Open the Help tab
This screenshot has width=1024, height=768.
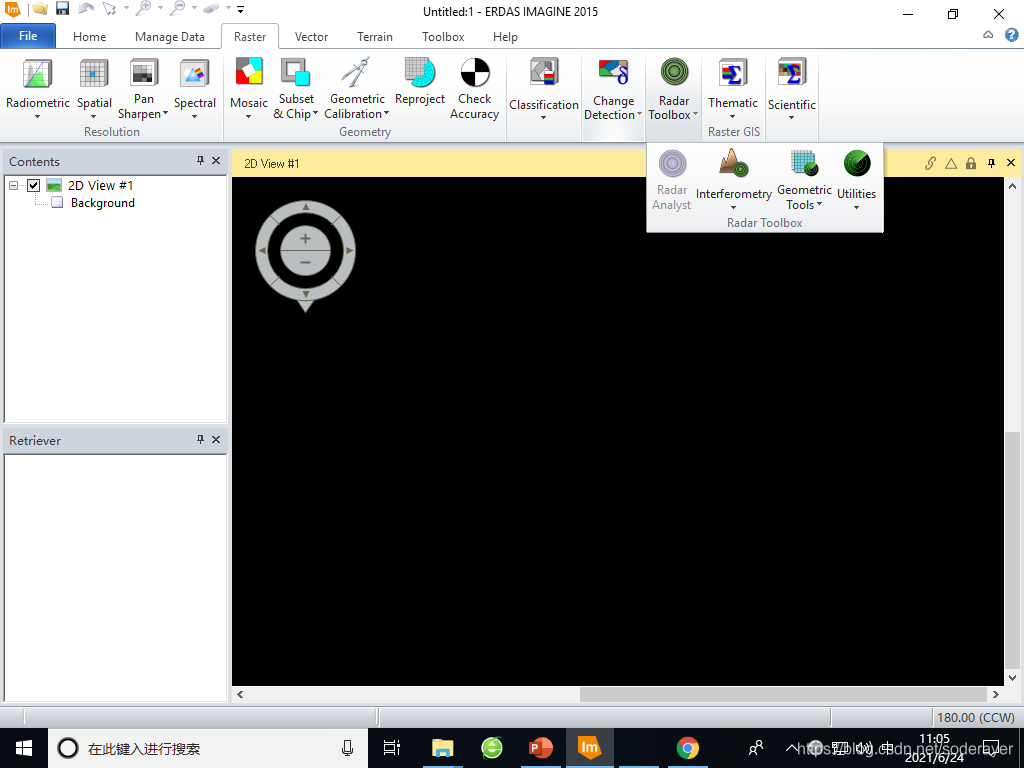505,37
